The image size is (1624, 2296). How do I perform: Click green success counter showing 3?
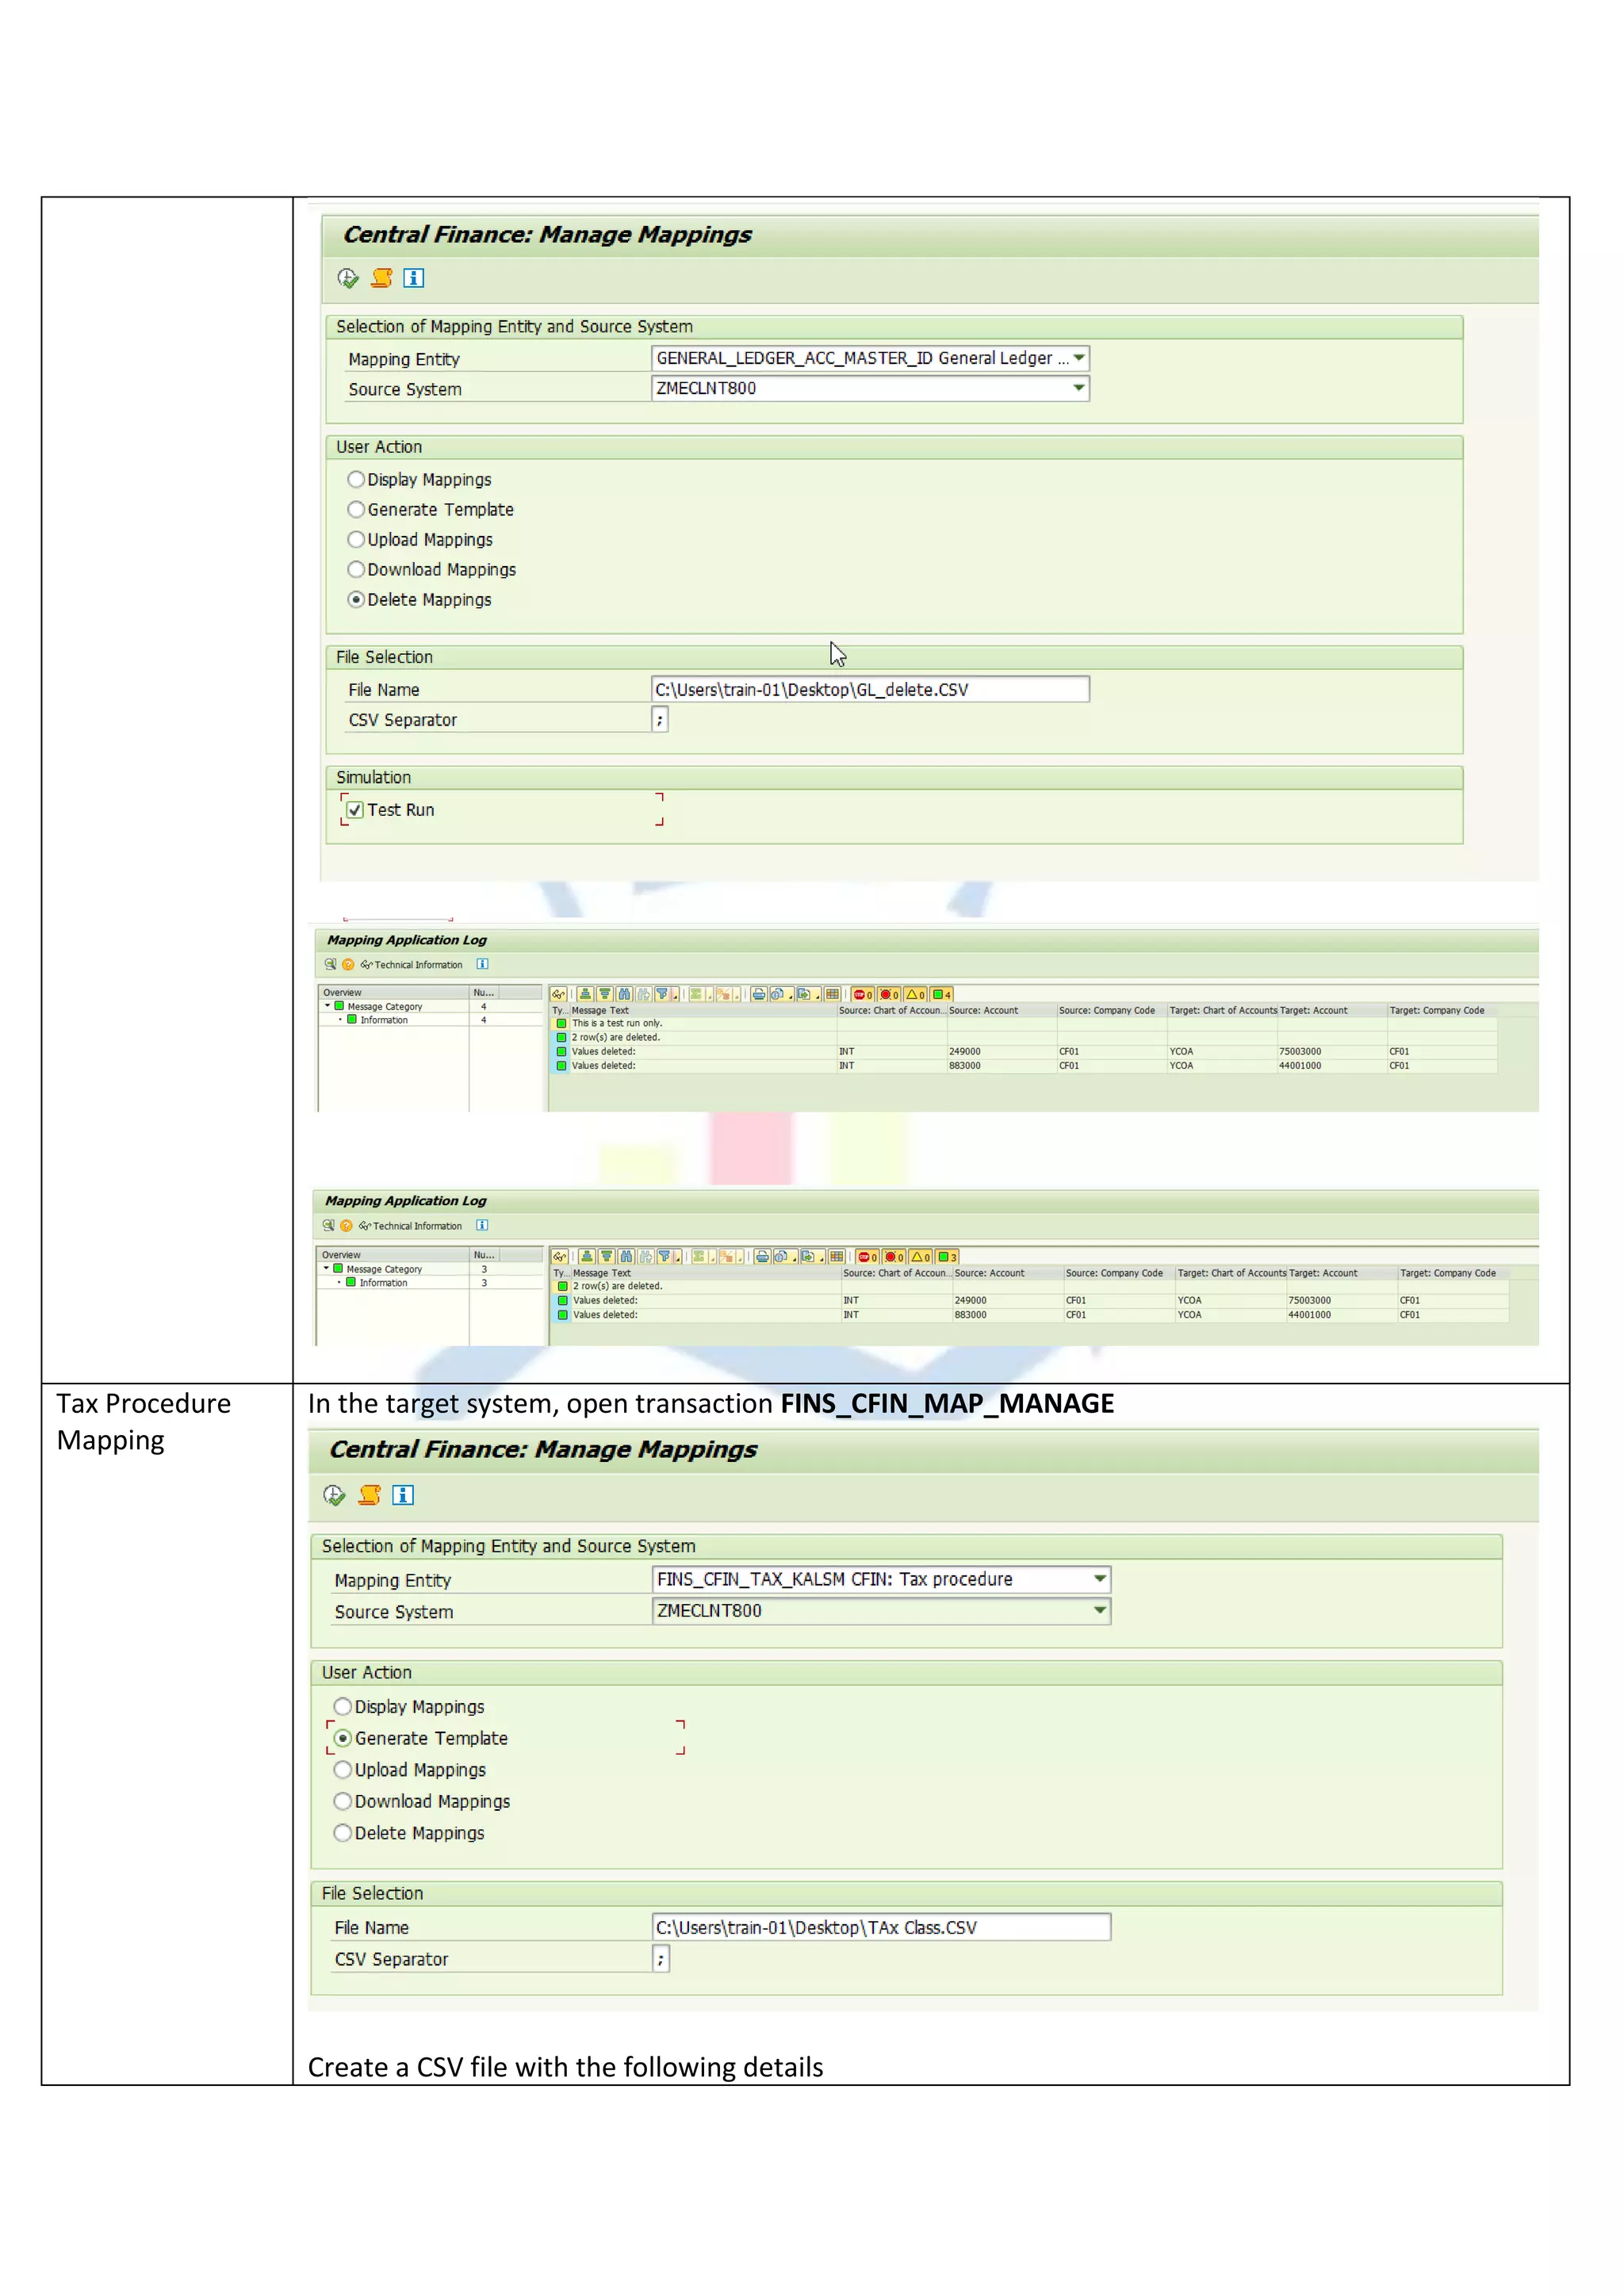pos(948,1257)
